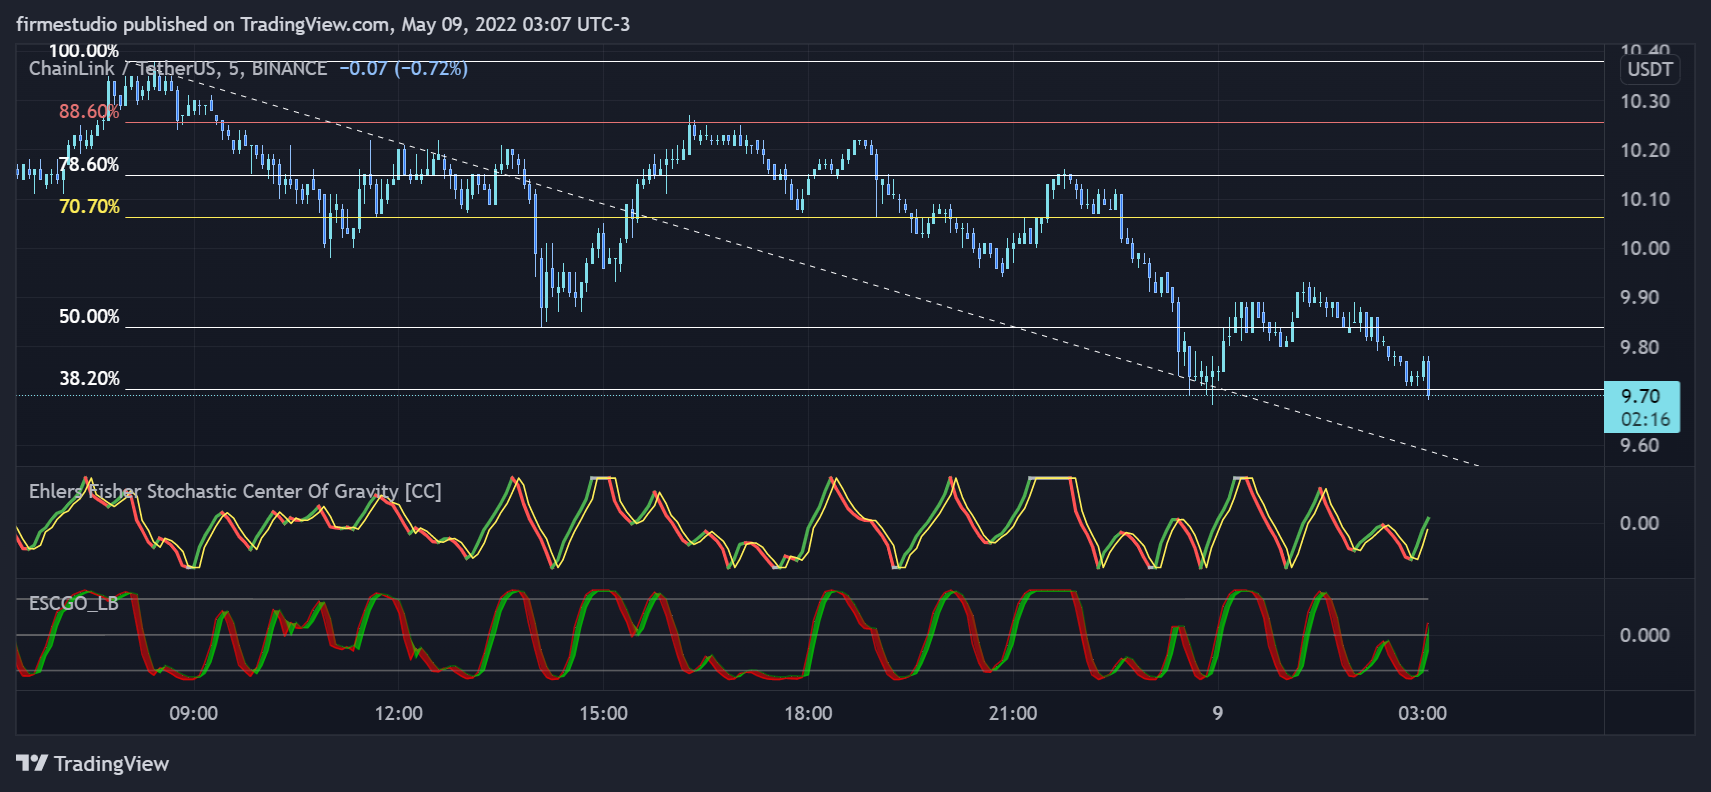1711x792 pixels.
Task: Click the 88.60% Fibonacci level label
Action: (x=89, y=111)
